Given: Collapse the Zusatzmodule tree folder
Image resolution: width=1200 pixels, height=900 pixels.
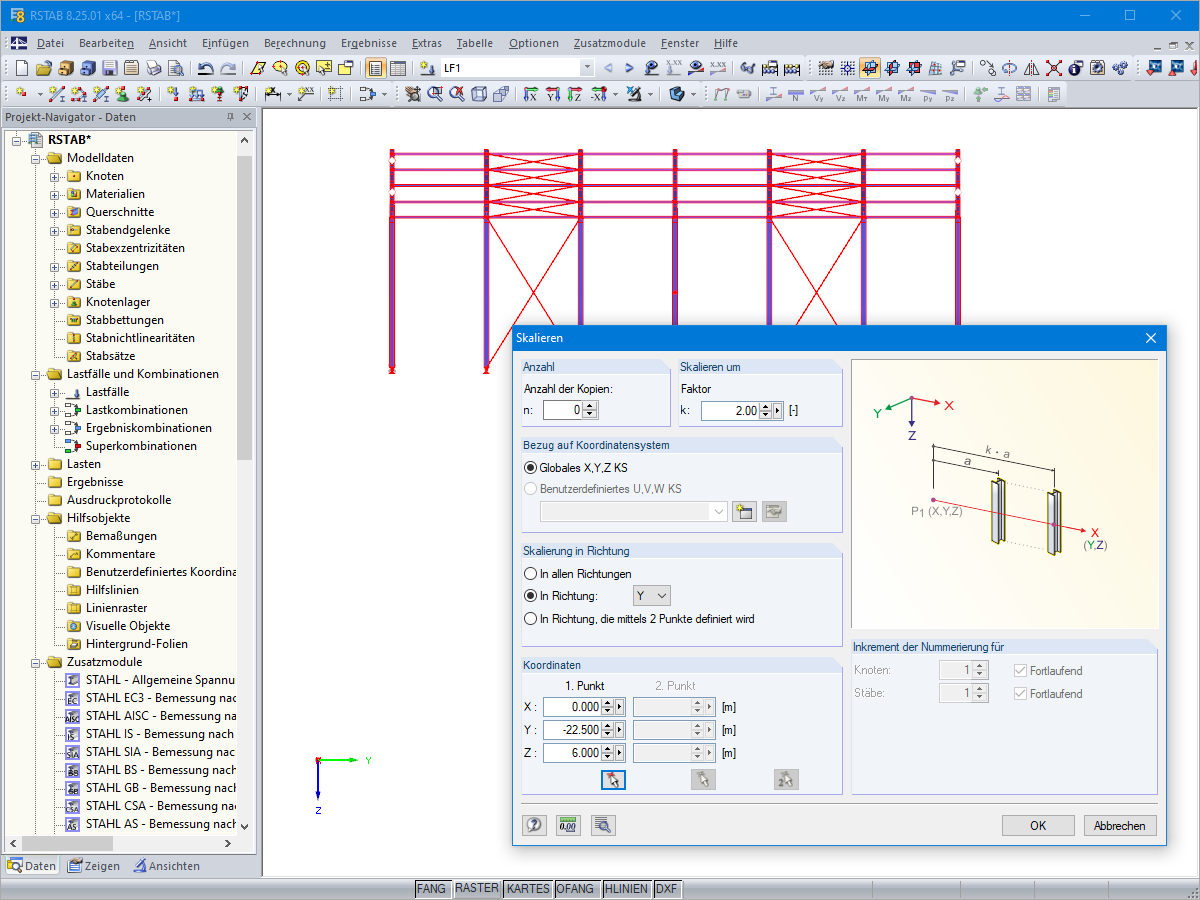Looking at the screenshot, I should 36,662.
